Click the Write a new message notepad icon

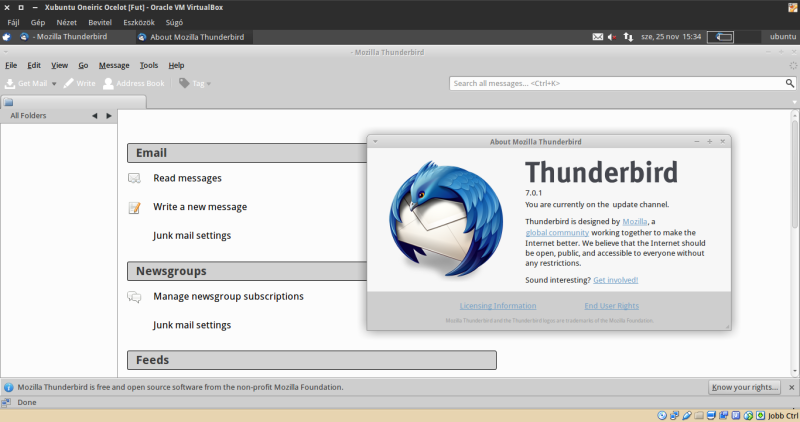pos(134,207)
